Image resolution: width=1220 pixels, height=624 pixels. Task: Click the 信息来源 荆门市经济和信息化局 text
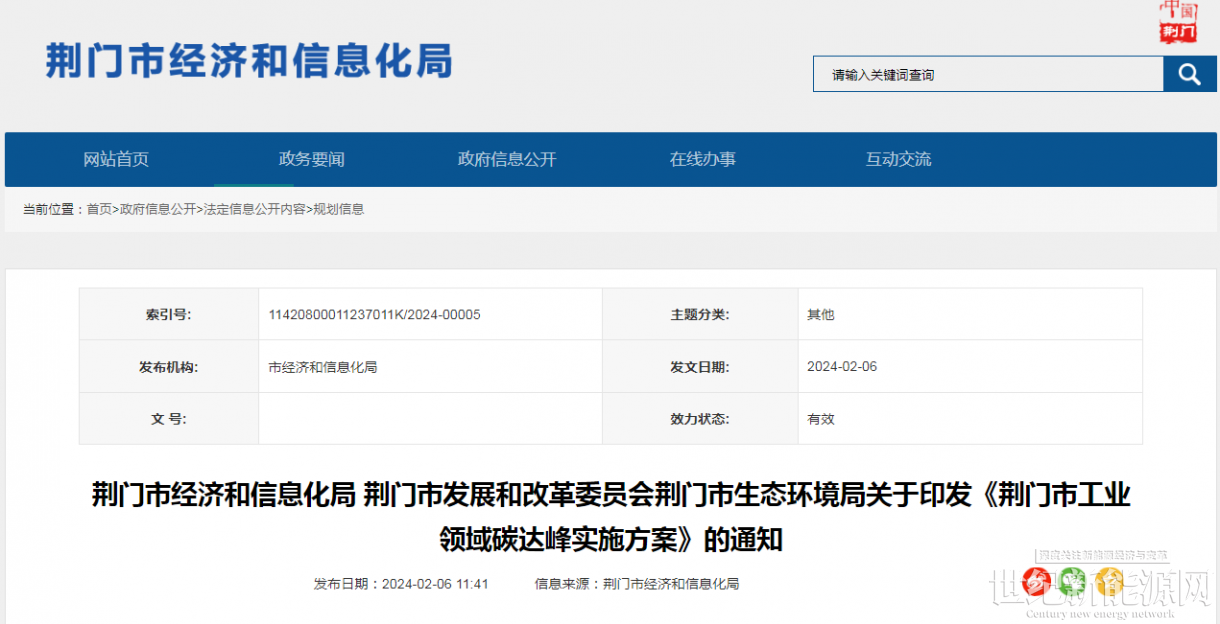point(637,584)
